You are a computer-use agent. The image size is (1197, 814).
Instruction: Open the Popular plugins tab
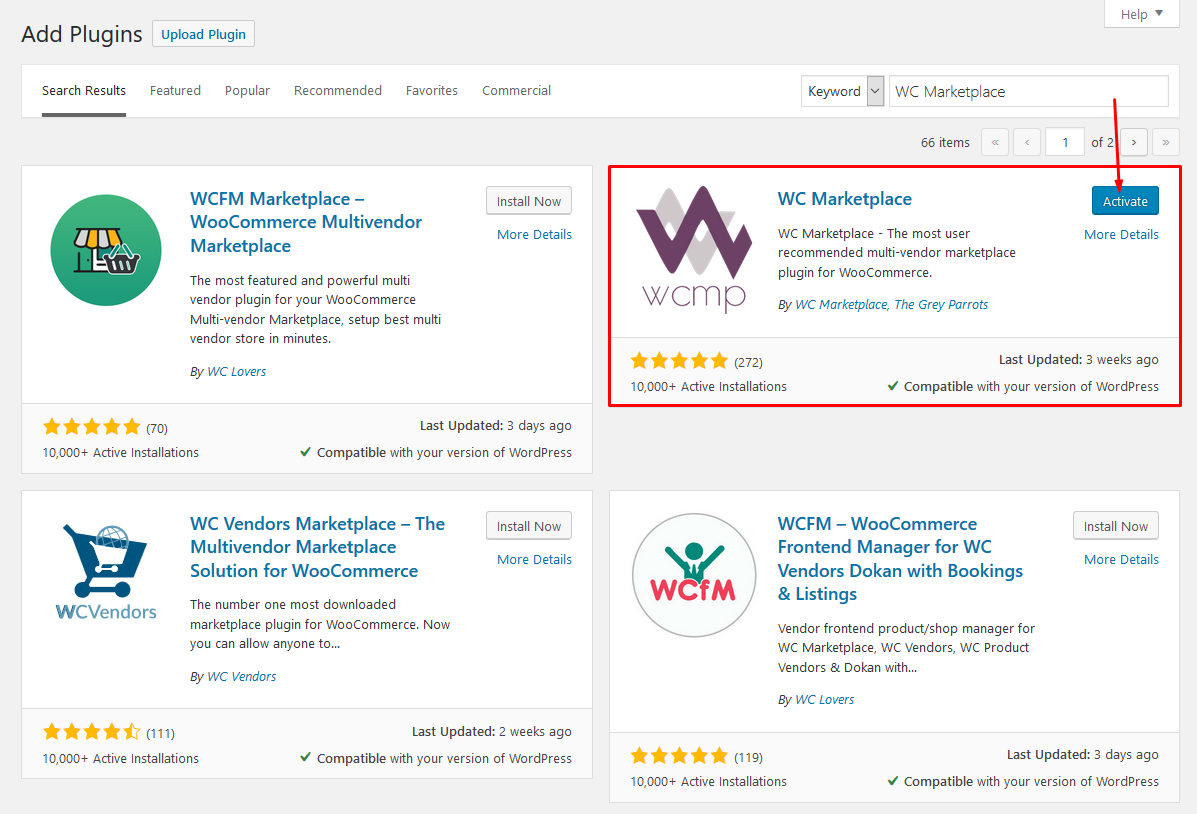pyautogui.click(x=247, y=91)
